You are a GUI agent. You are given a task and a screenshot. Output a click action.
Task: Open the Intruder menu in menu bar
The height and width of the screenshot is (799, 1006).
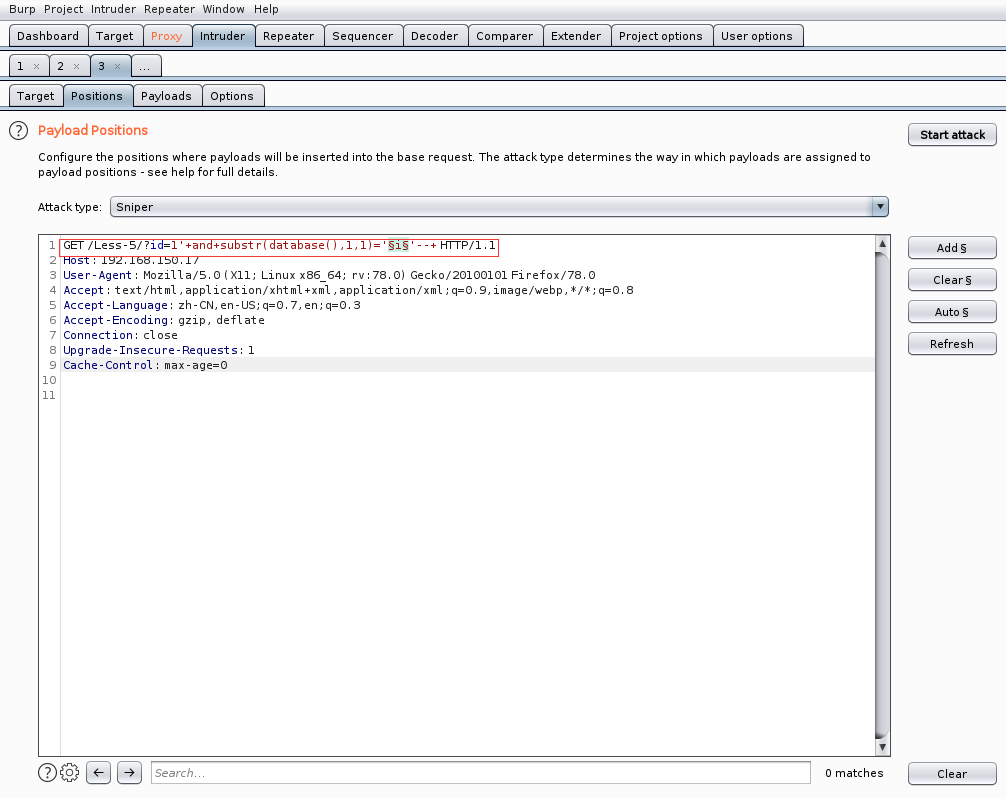[113, 9]
